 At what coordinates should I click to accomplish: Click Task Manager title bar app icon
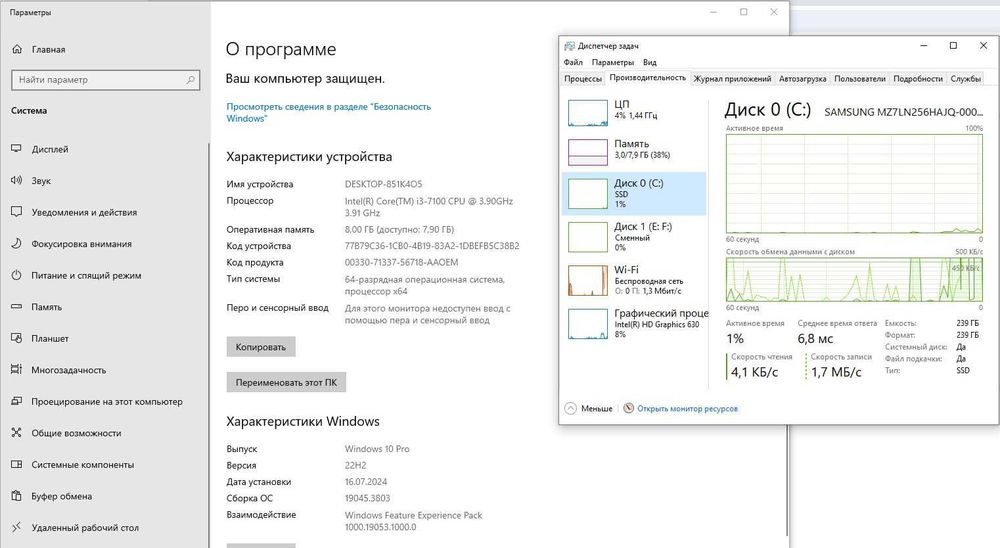(x=570, y=46)
